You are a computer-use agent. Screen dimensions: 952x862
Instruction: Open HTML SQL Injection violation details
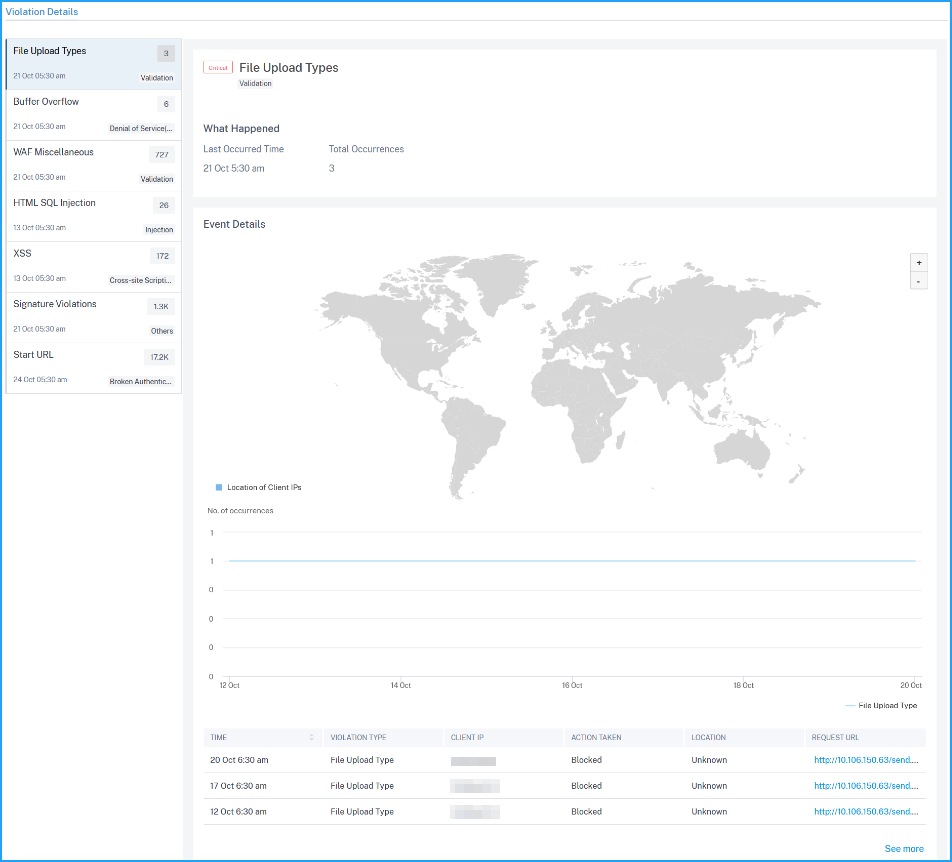94,216
